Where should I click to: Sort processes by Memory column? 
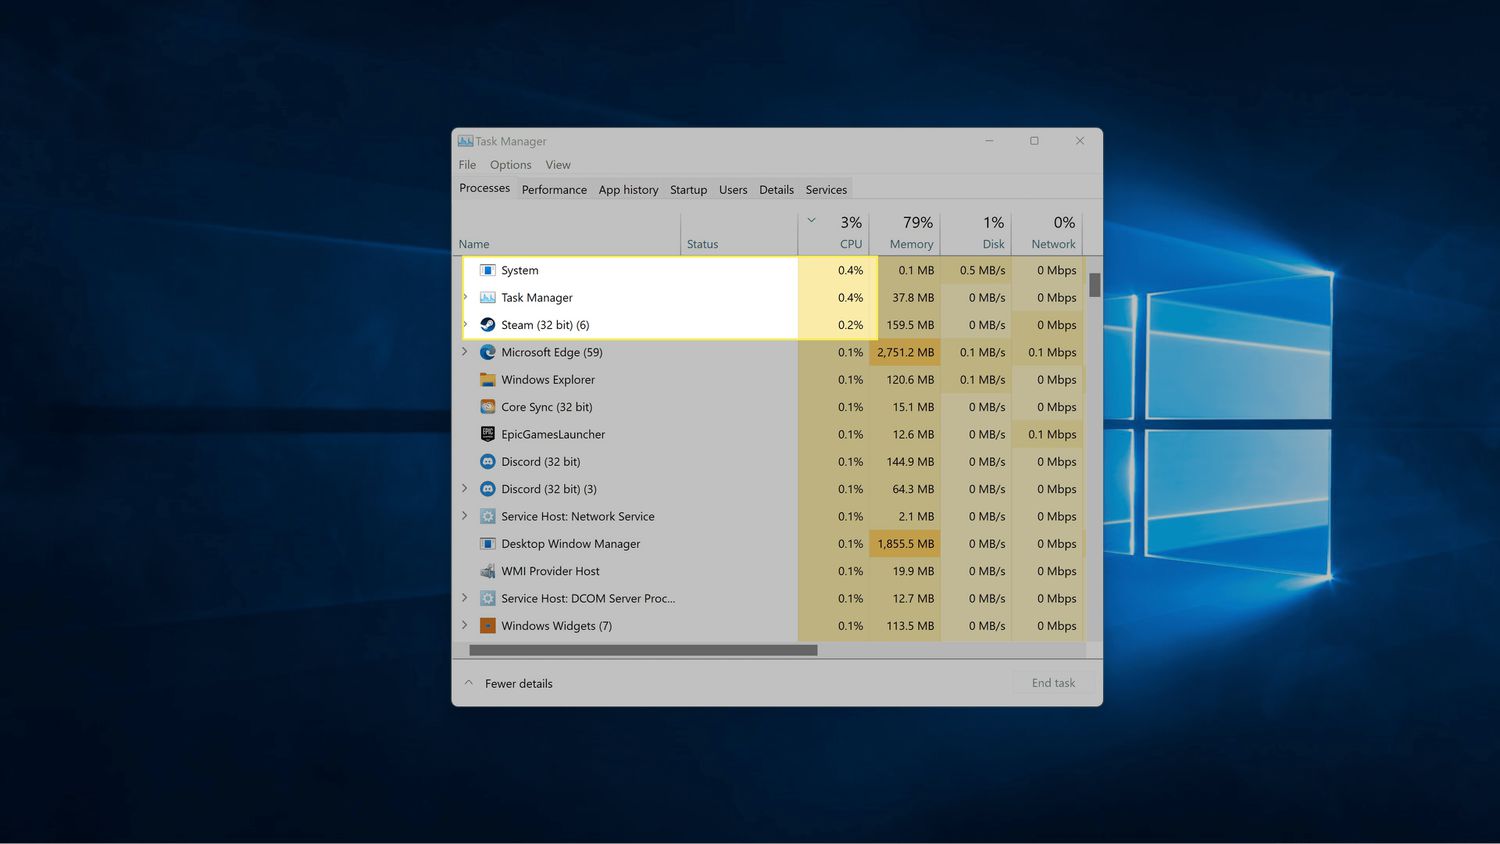910,244
